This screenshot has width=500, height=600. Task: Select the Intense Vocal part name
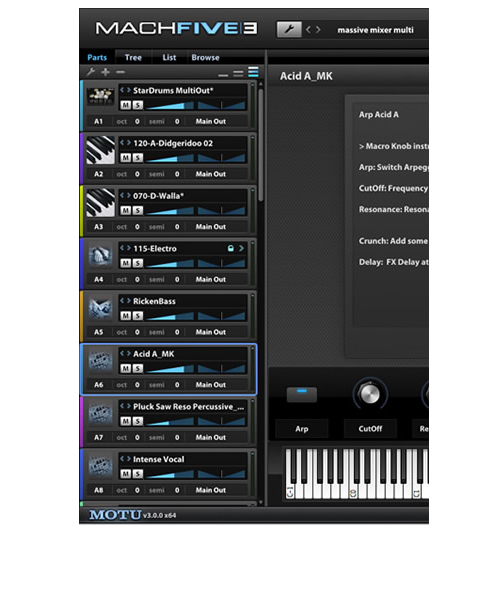pyautogui.click(x=158, y=459)
